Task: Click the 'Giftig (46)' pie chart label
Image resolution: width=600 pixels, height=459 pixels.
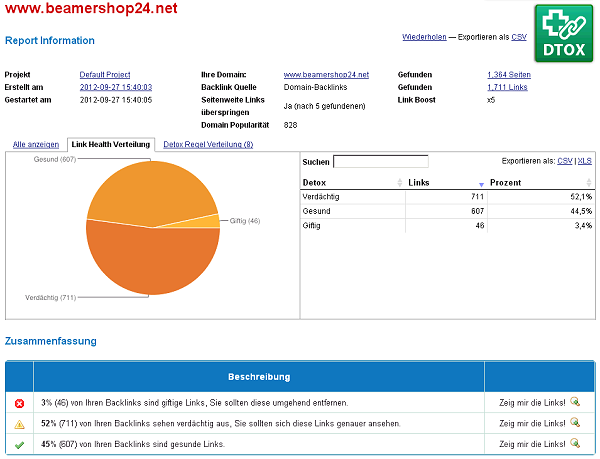Action: pos(245,221)
